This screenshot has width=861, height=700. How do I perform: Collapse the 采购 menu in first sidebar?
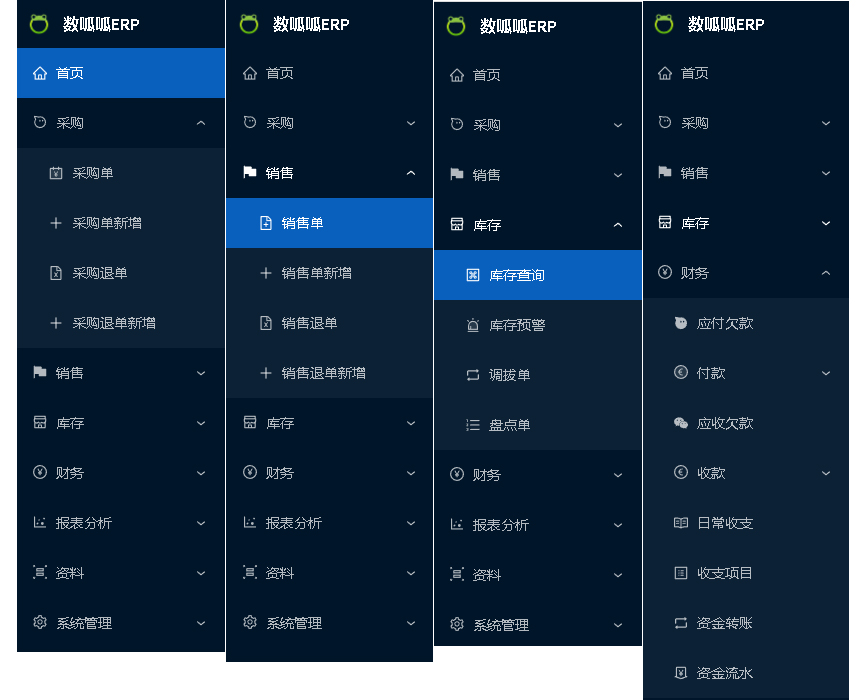tap(201, 123)
